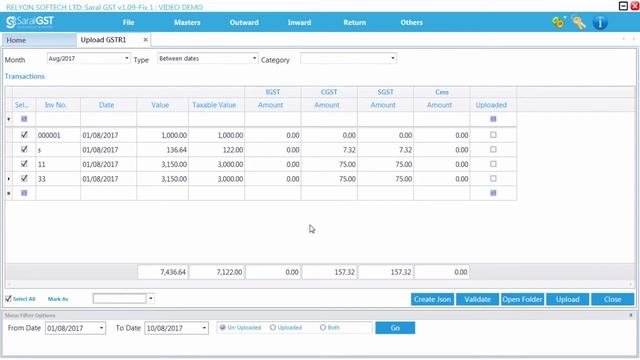Open the From Date picker dropdown
The height and width of the screenshot is (360, 640).
click(101, 328)
